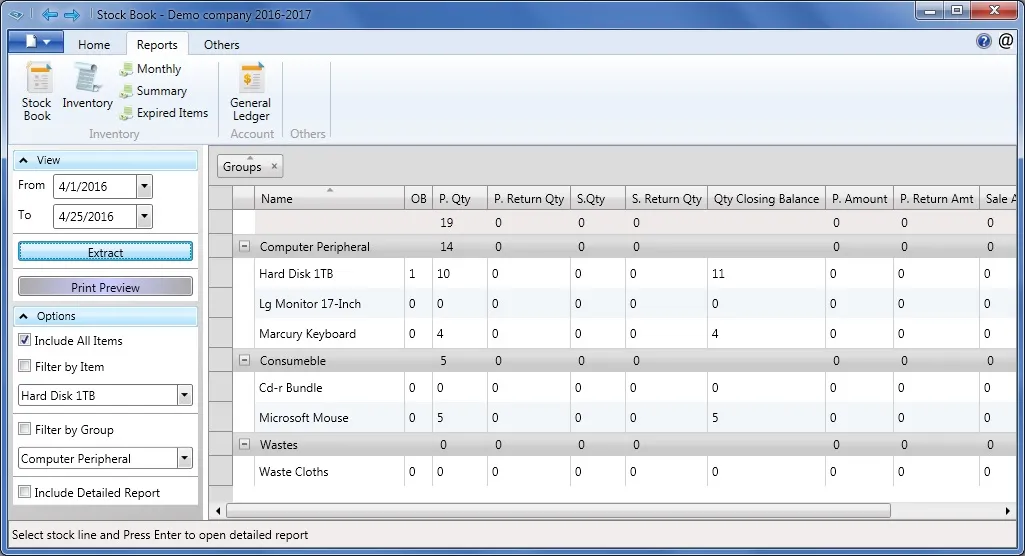Click the Consumeble group name

(x=292, y=361)
